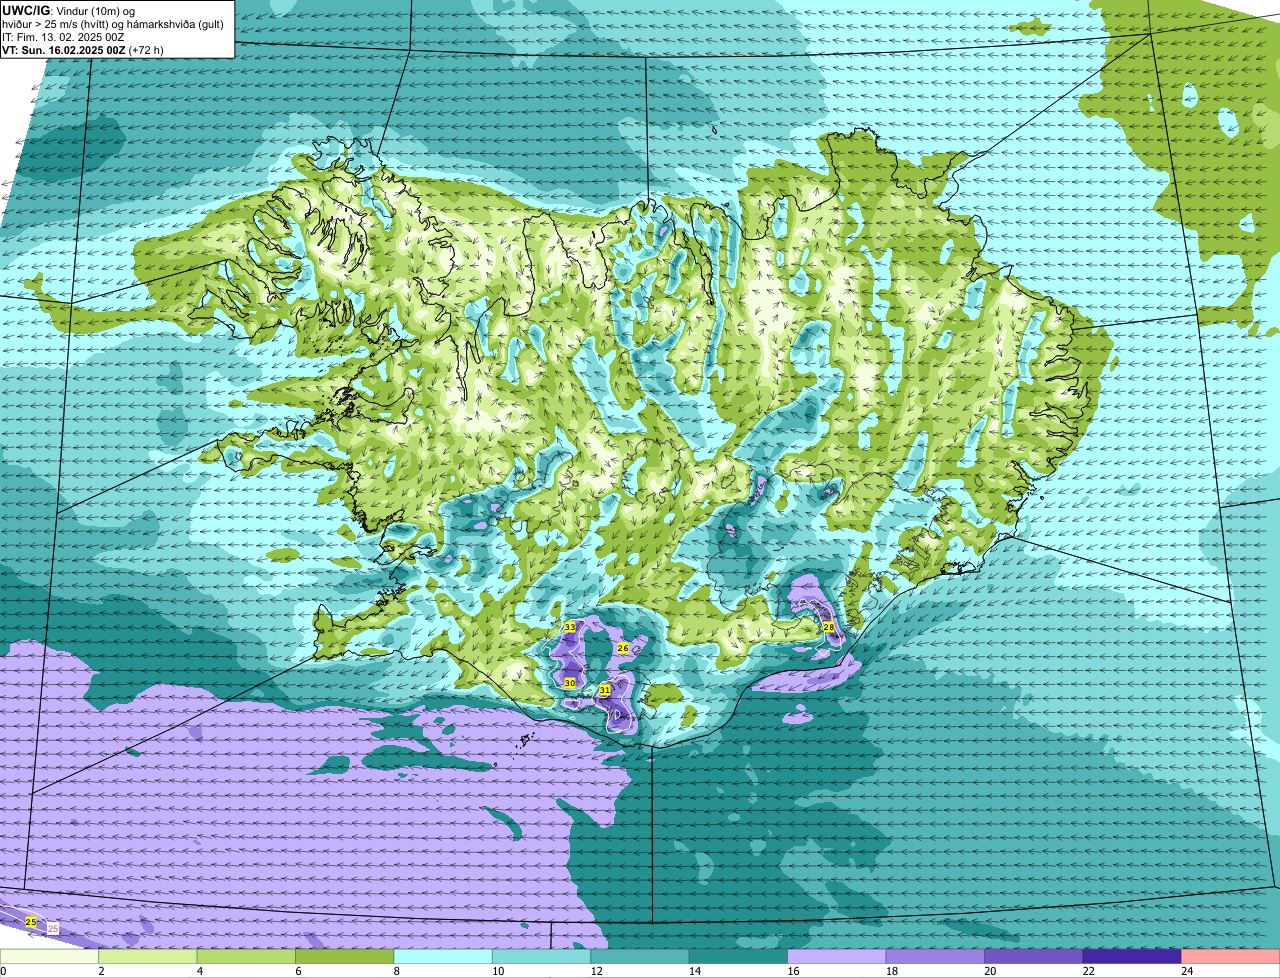Viewport: 1280px width, 978px height.
Task: Click the 'VT: Sun. 16.02.2025 00Z (+72 h)' line
Action: [83, 49]
